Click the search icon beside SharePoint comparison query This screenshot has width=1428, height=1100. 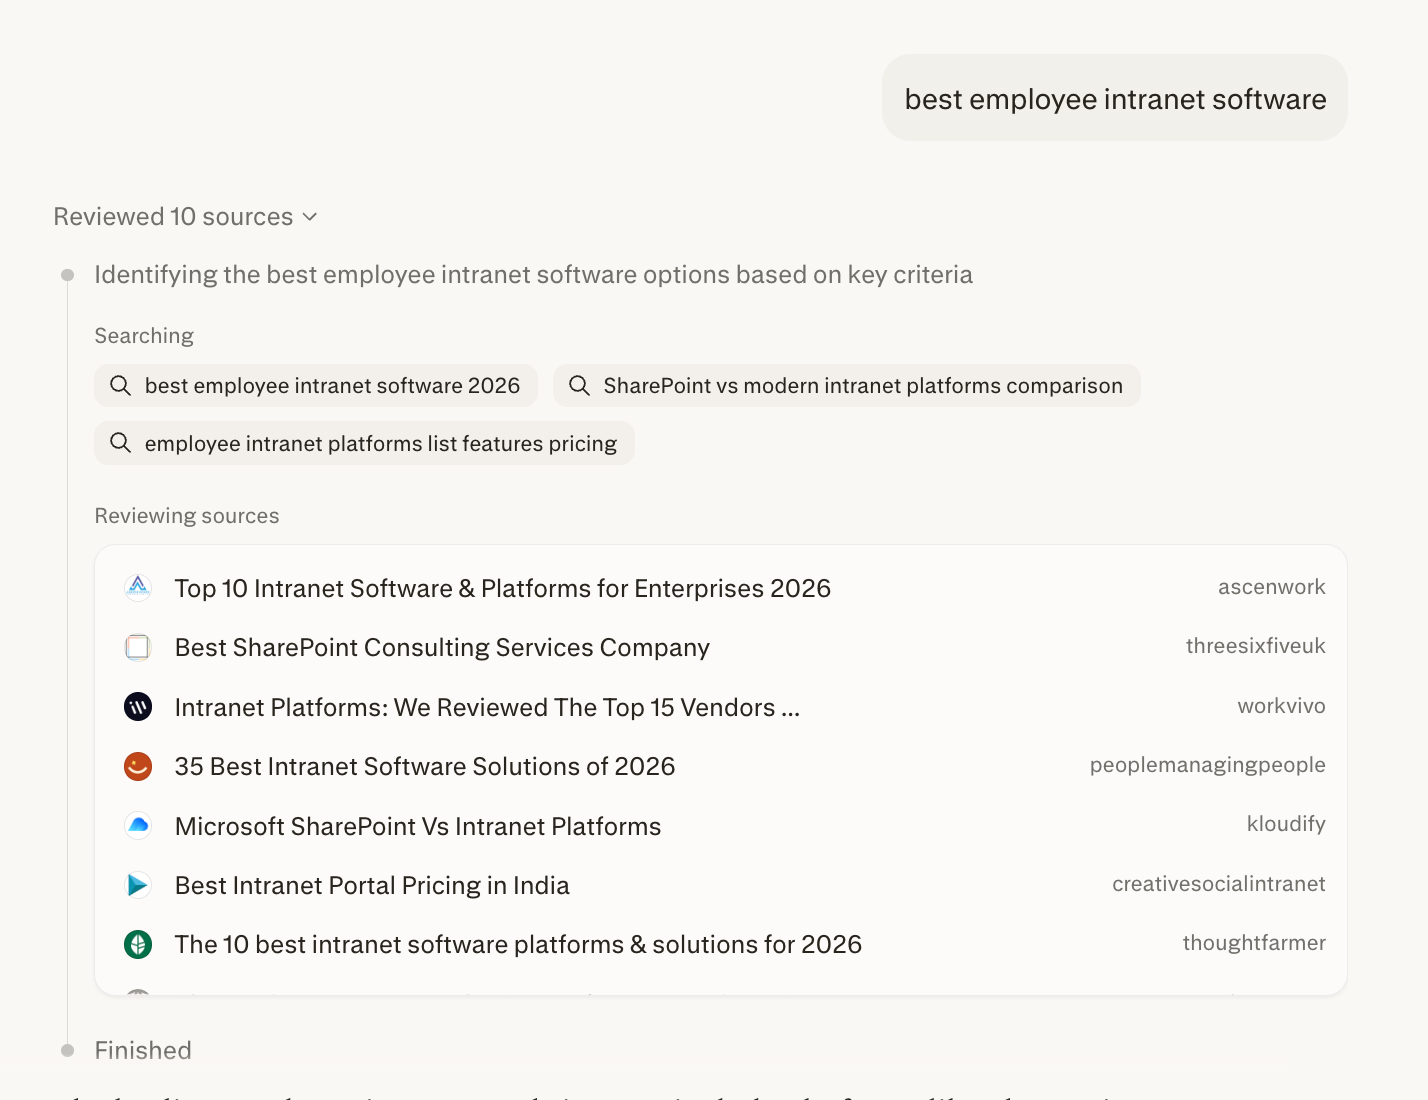(x=580, y=385)
